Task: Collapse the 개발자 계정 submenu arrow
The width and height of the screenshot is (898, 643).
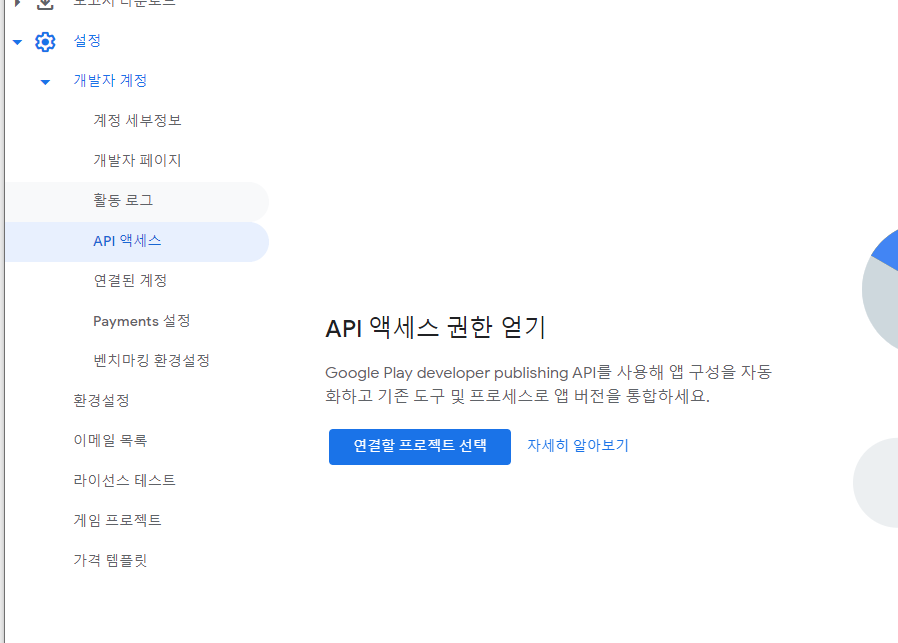Action: tap(45, 82)
